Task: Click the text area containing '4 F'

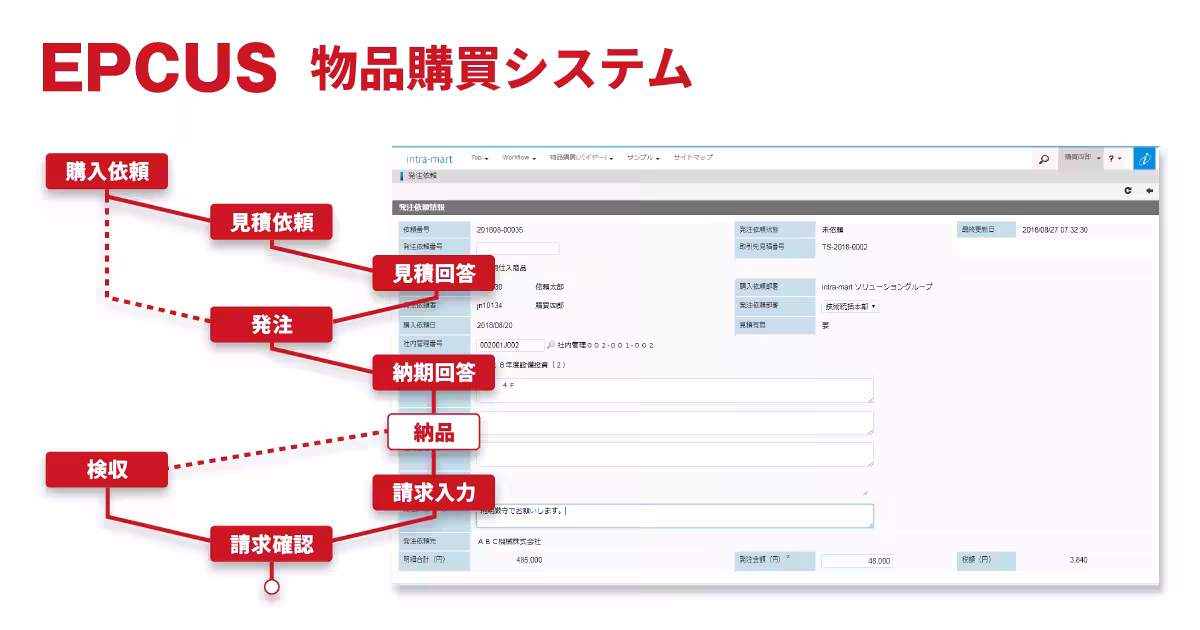Action: click(x=675, y=391)
